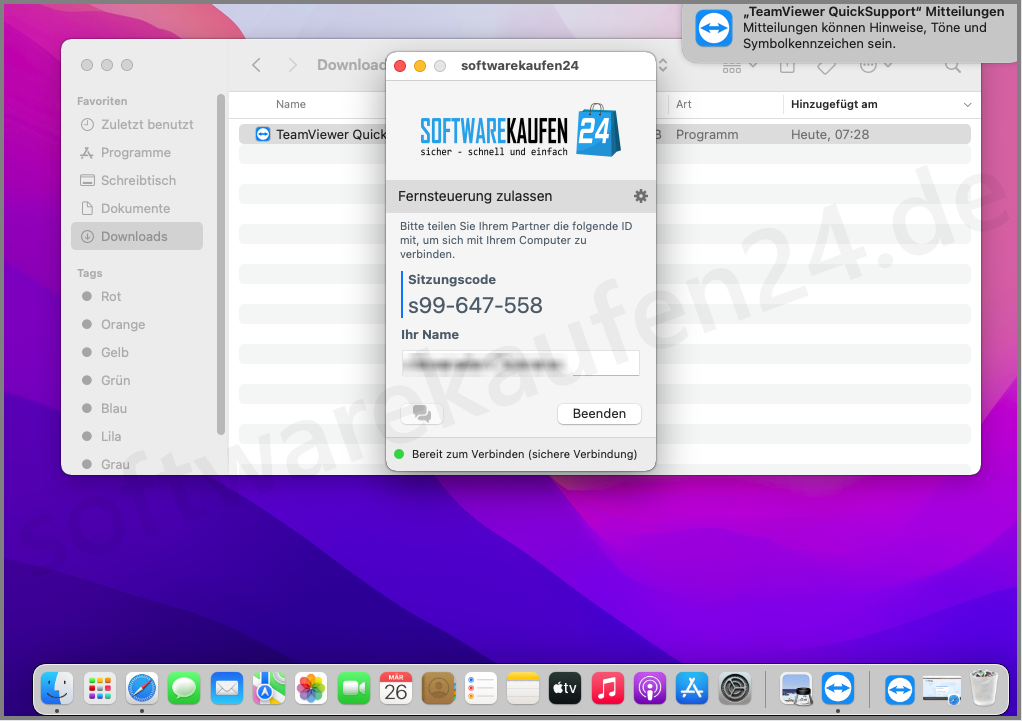Viewport: 1022px width, 721px height.
Task: Open Reminders from the Dock
Action: 481,688
